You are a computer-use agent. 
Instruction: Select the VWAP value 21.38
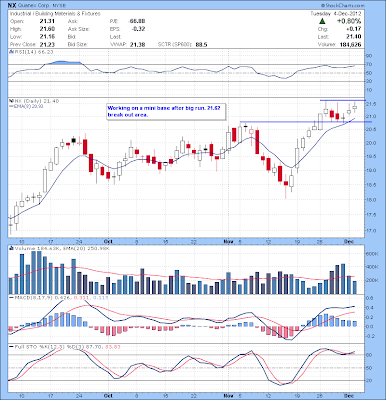(138, 44)
